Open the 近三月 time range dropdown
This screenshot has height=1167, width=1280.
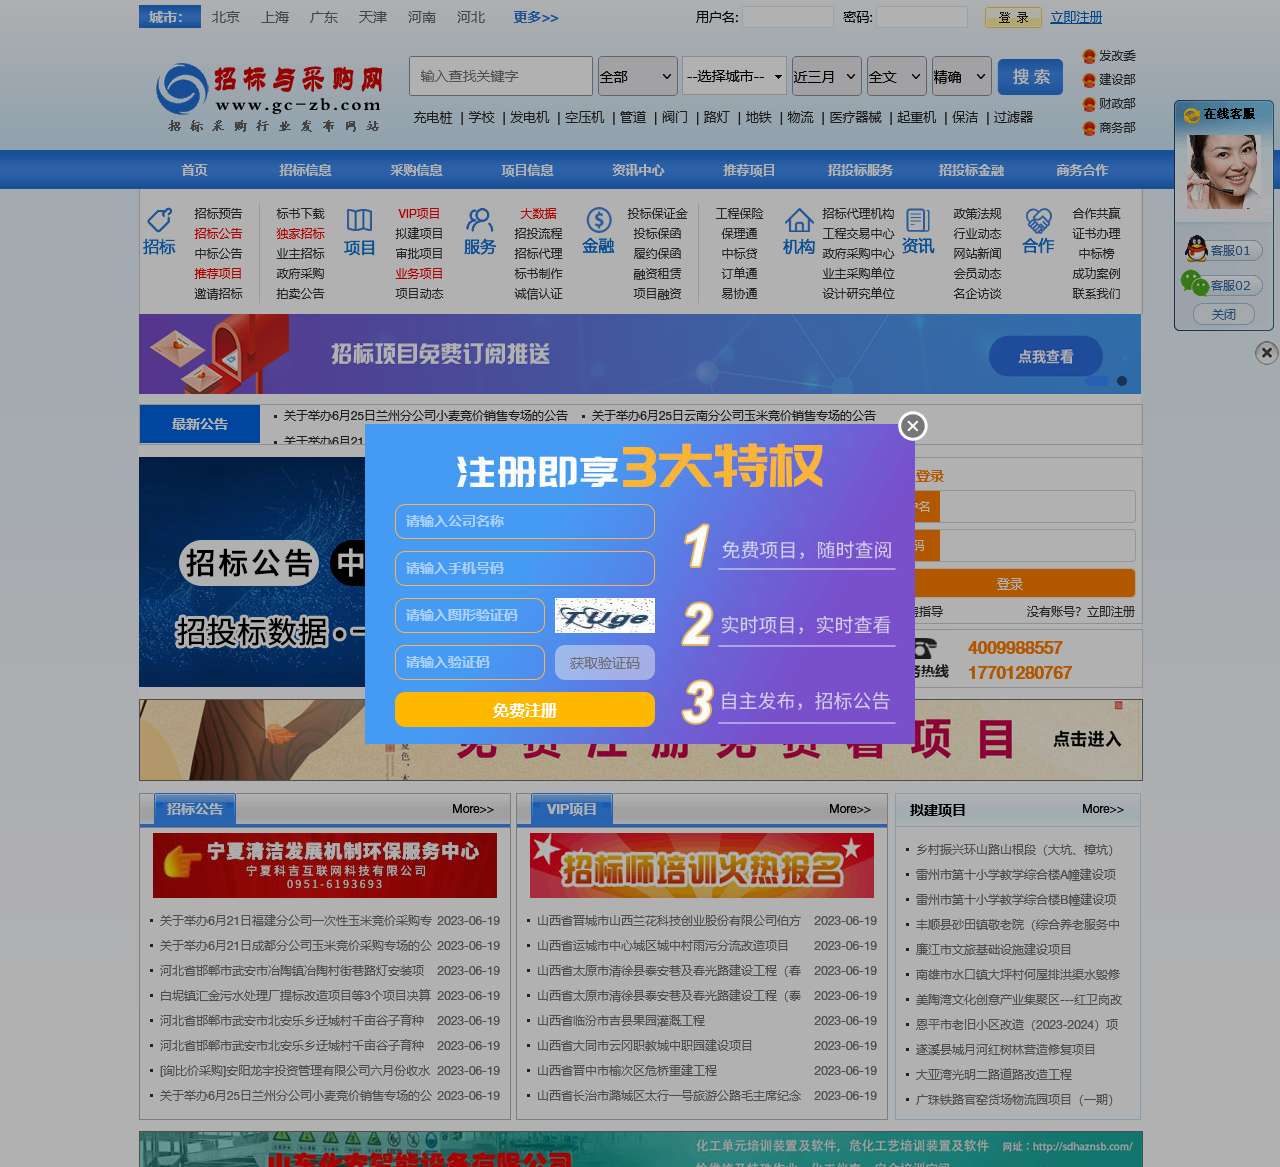point(825,76)
